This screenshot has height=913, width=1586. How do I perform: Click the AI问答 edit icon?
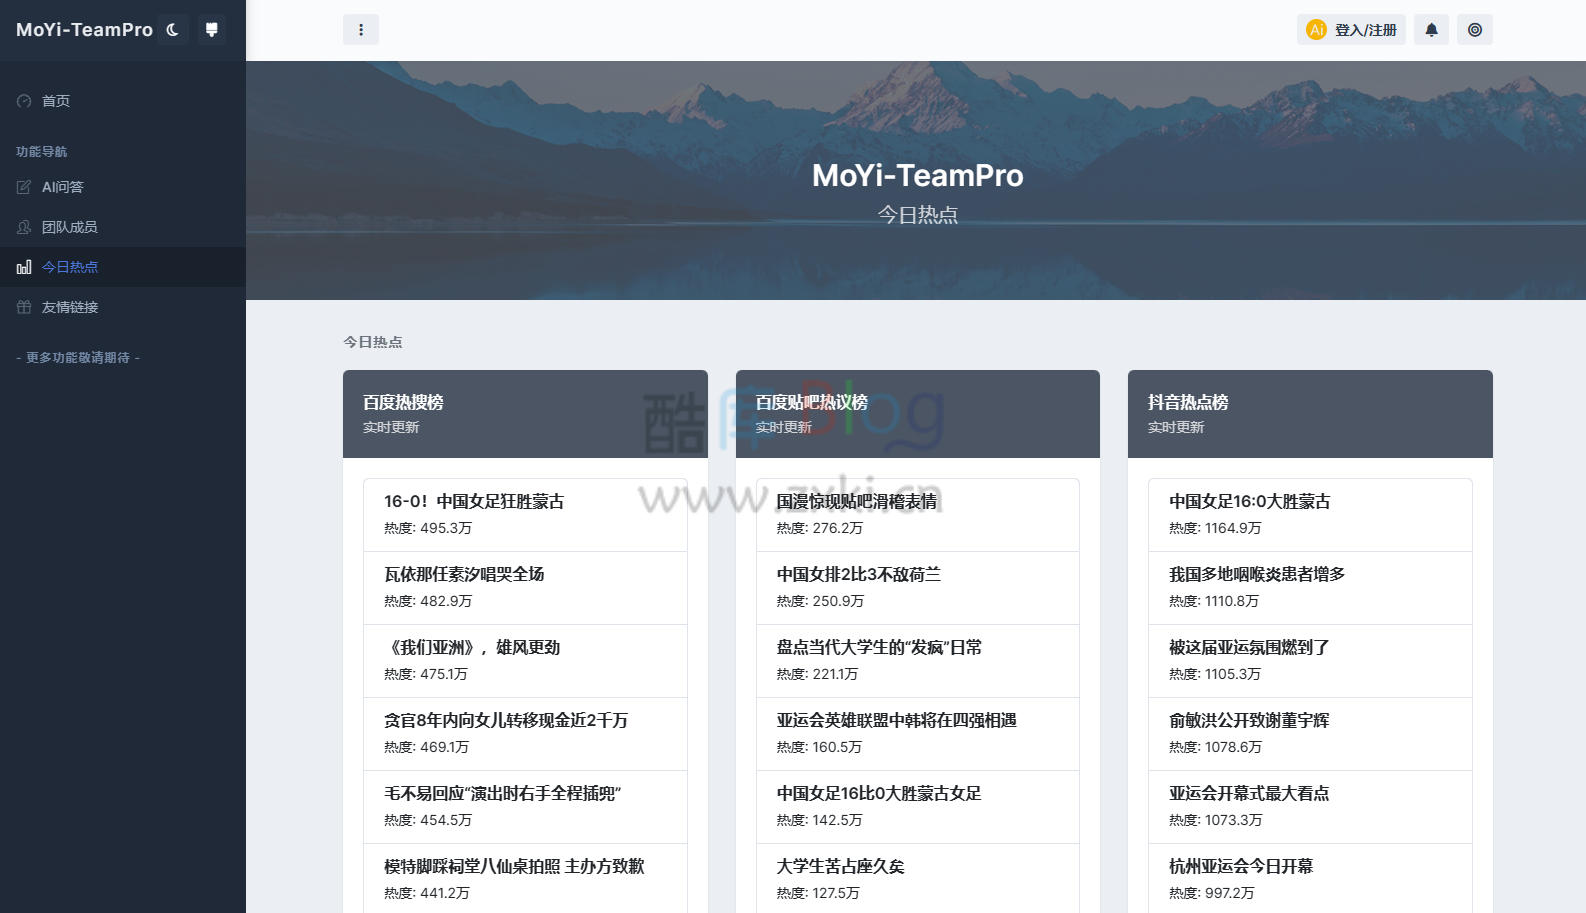tap(24, 187)
